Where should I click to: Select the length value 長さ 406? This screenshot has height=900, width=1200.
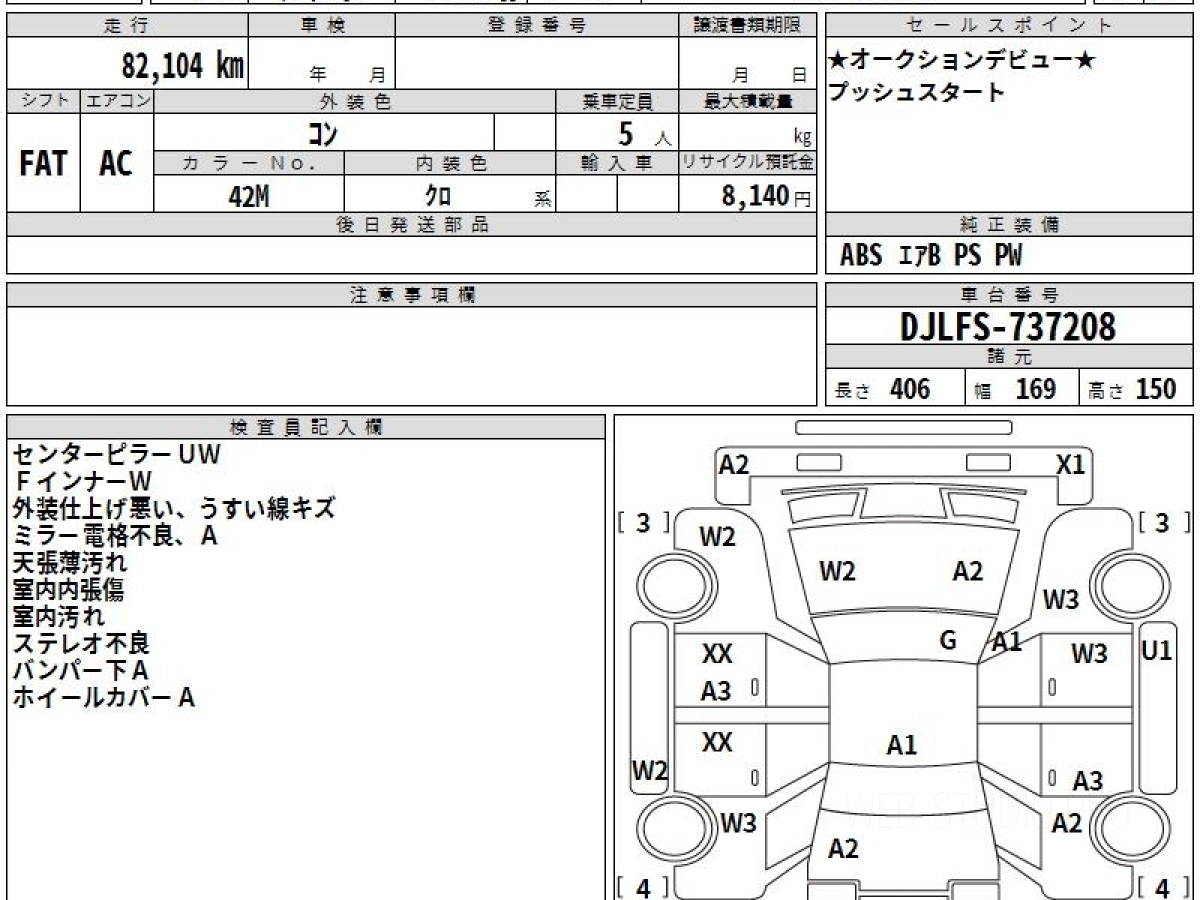pyautogui.click(x=882, y=389)
